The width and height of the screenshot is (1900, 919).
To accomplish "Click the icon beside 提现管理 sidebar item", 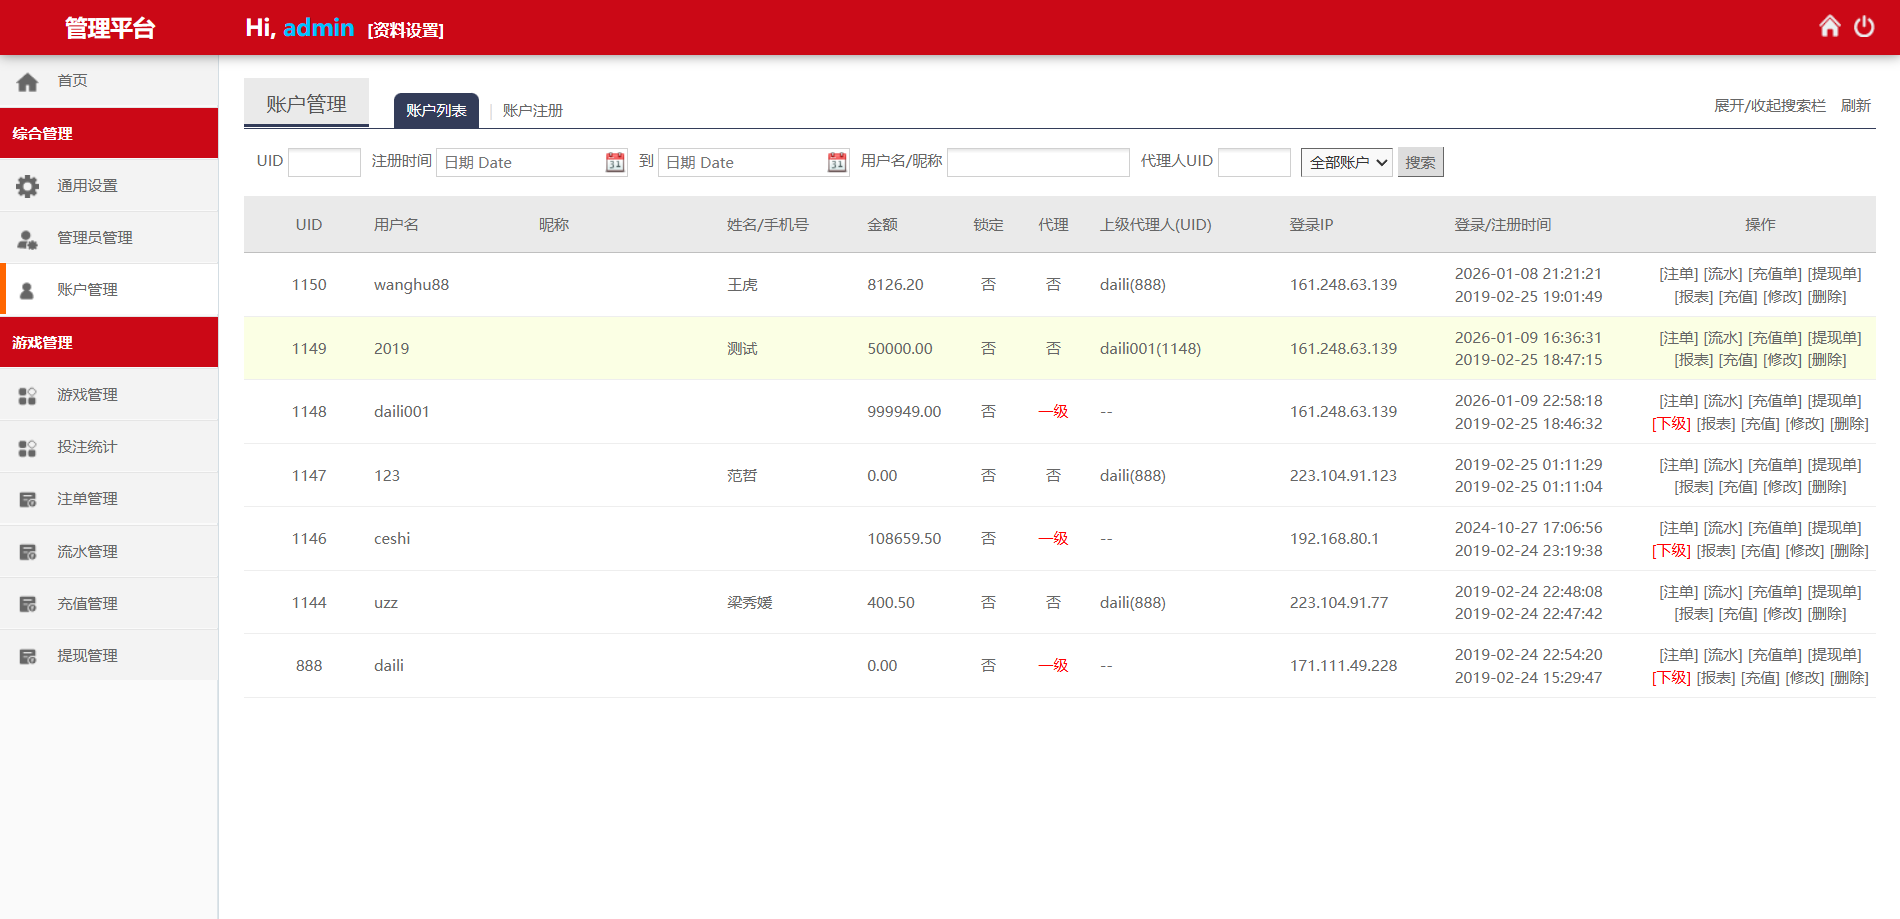I will (x=28, y=656).
